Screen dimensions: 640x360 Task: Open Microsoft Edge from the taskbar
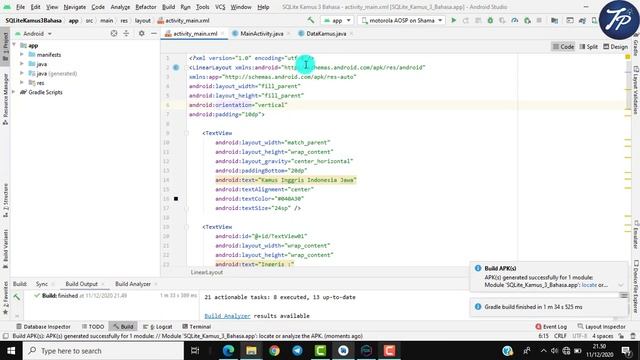(228, 351)
